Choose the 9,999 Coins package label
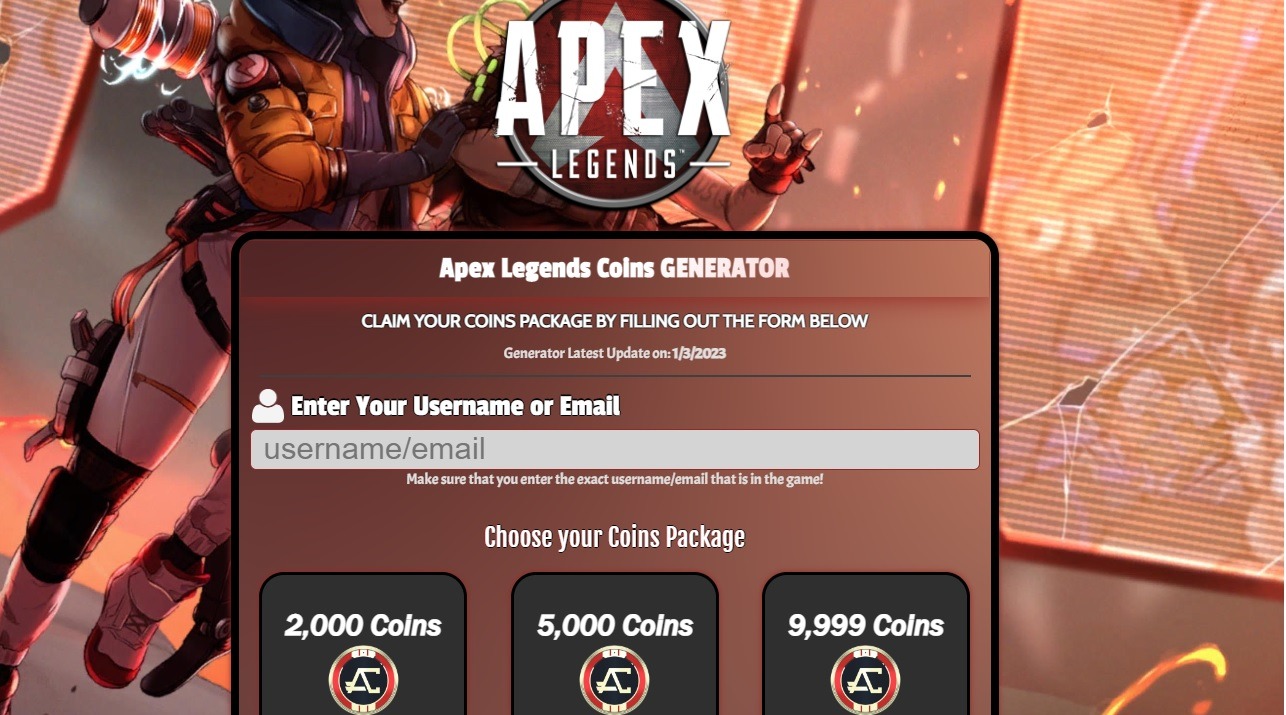Screen dimensions: 1286x715 coord(866,626)
